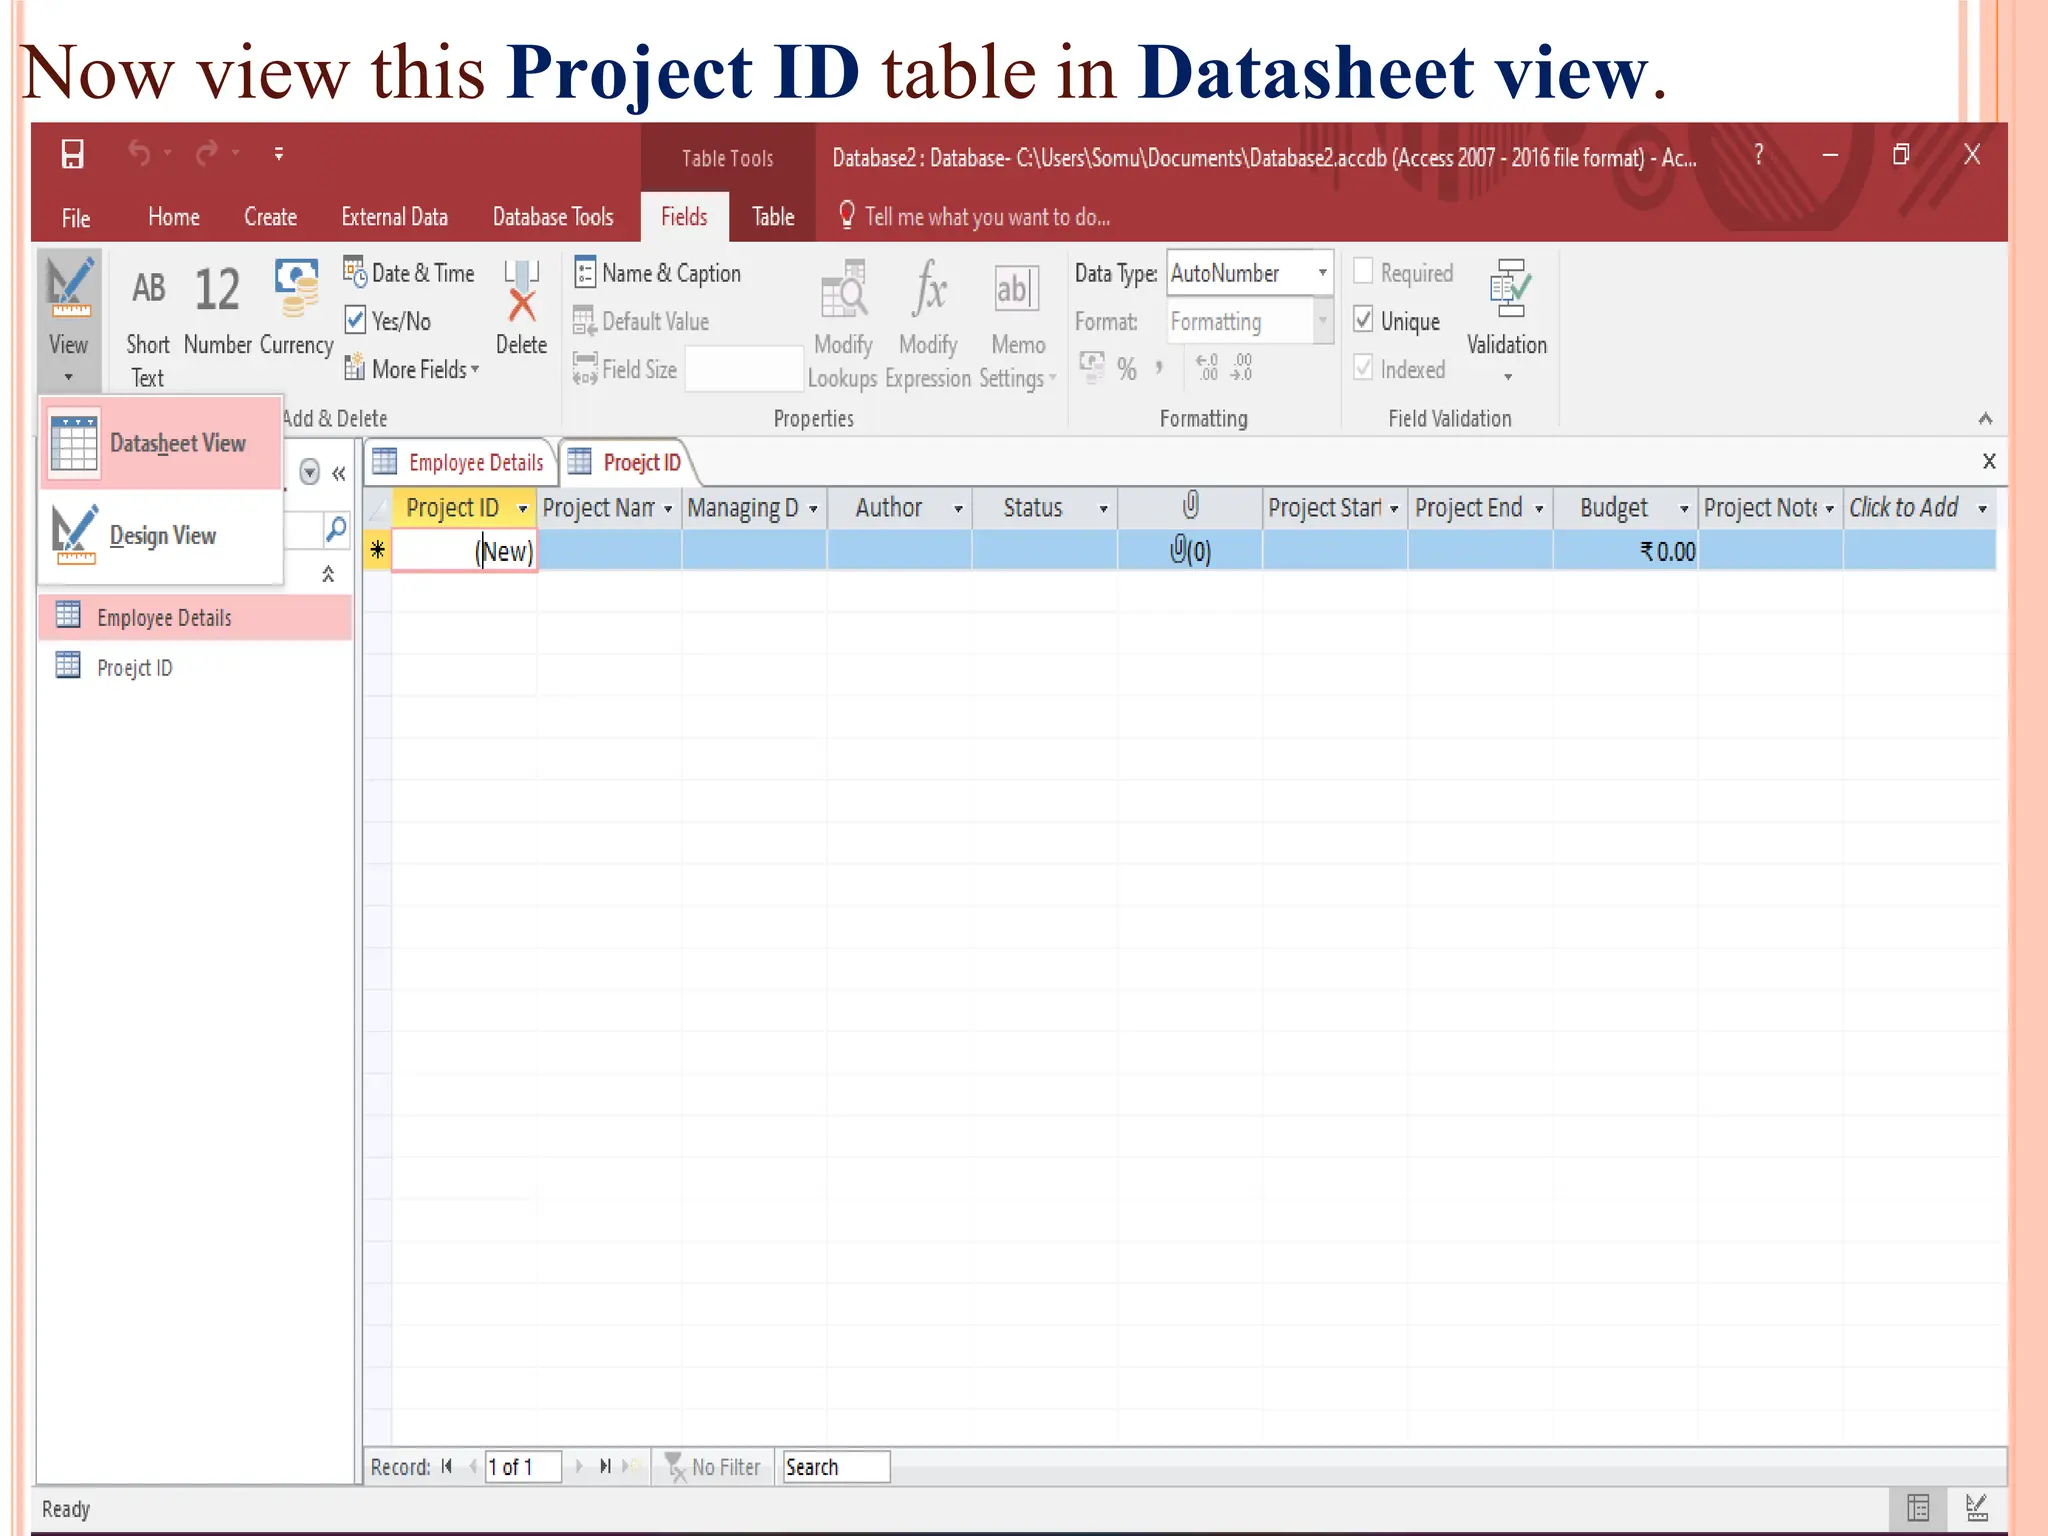Open Proejct ID table in navigation pane

pyautogui.click(x=195, y=667)
